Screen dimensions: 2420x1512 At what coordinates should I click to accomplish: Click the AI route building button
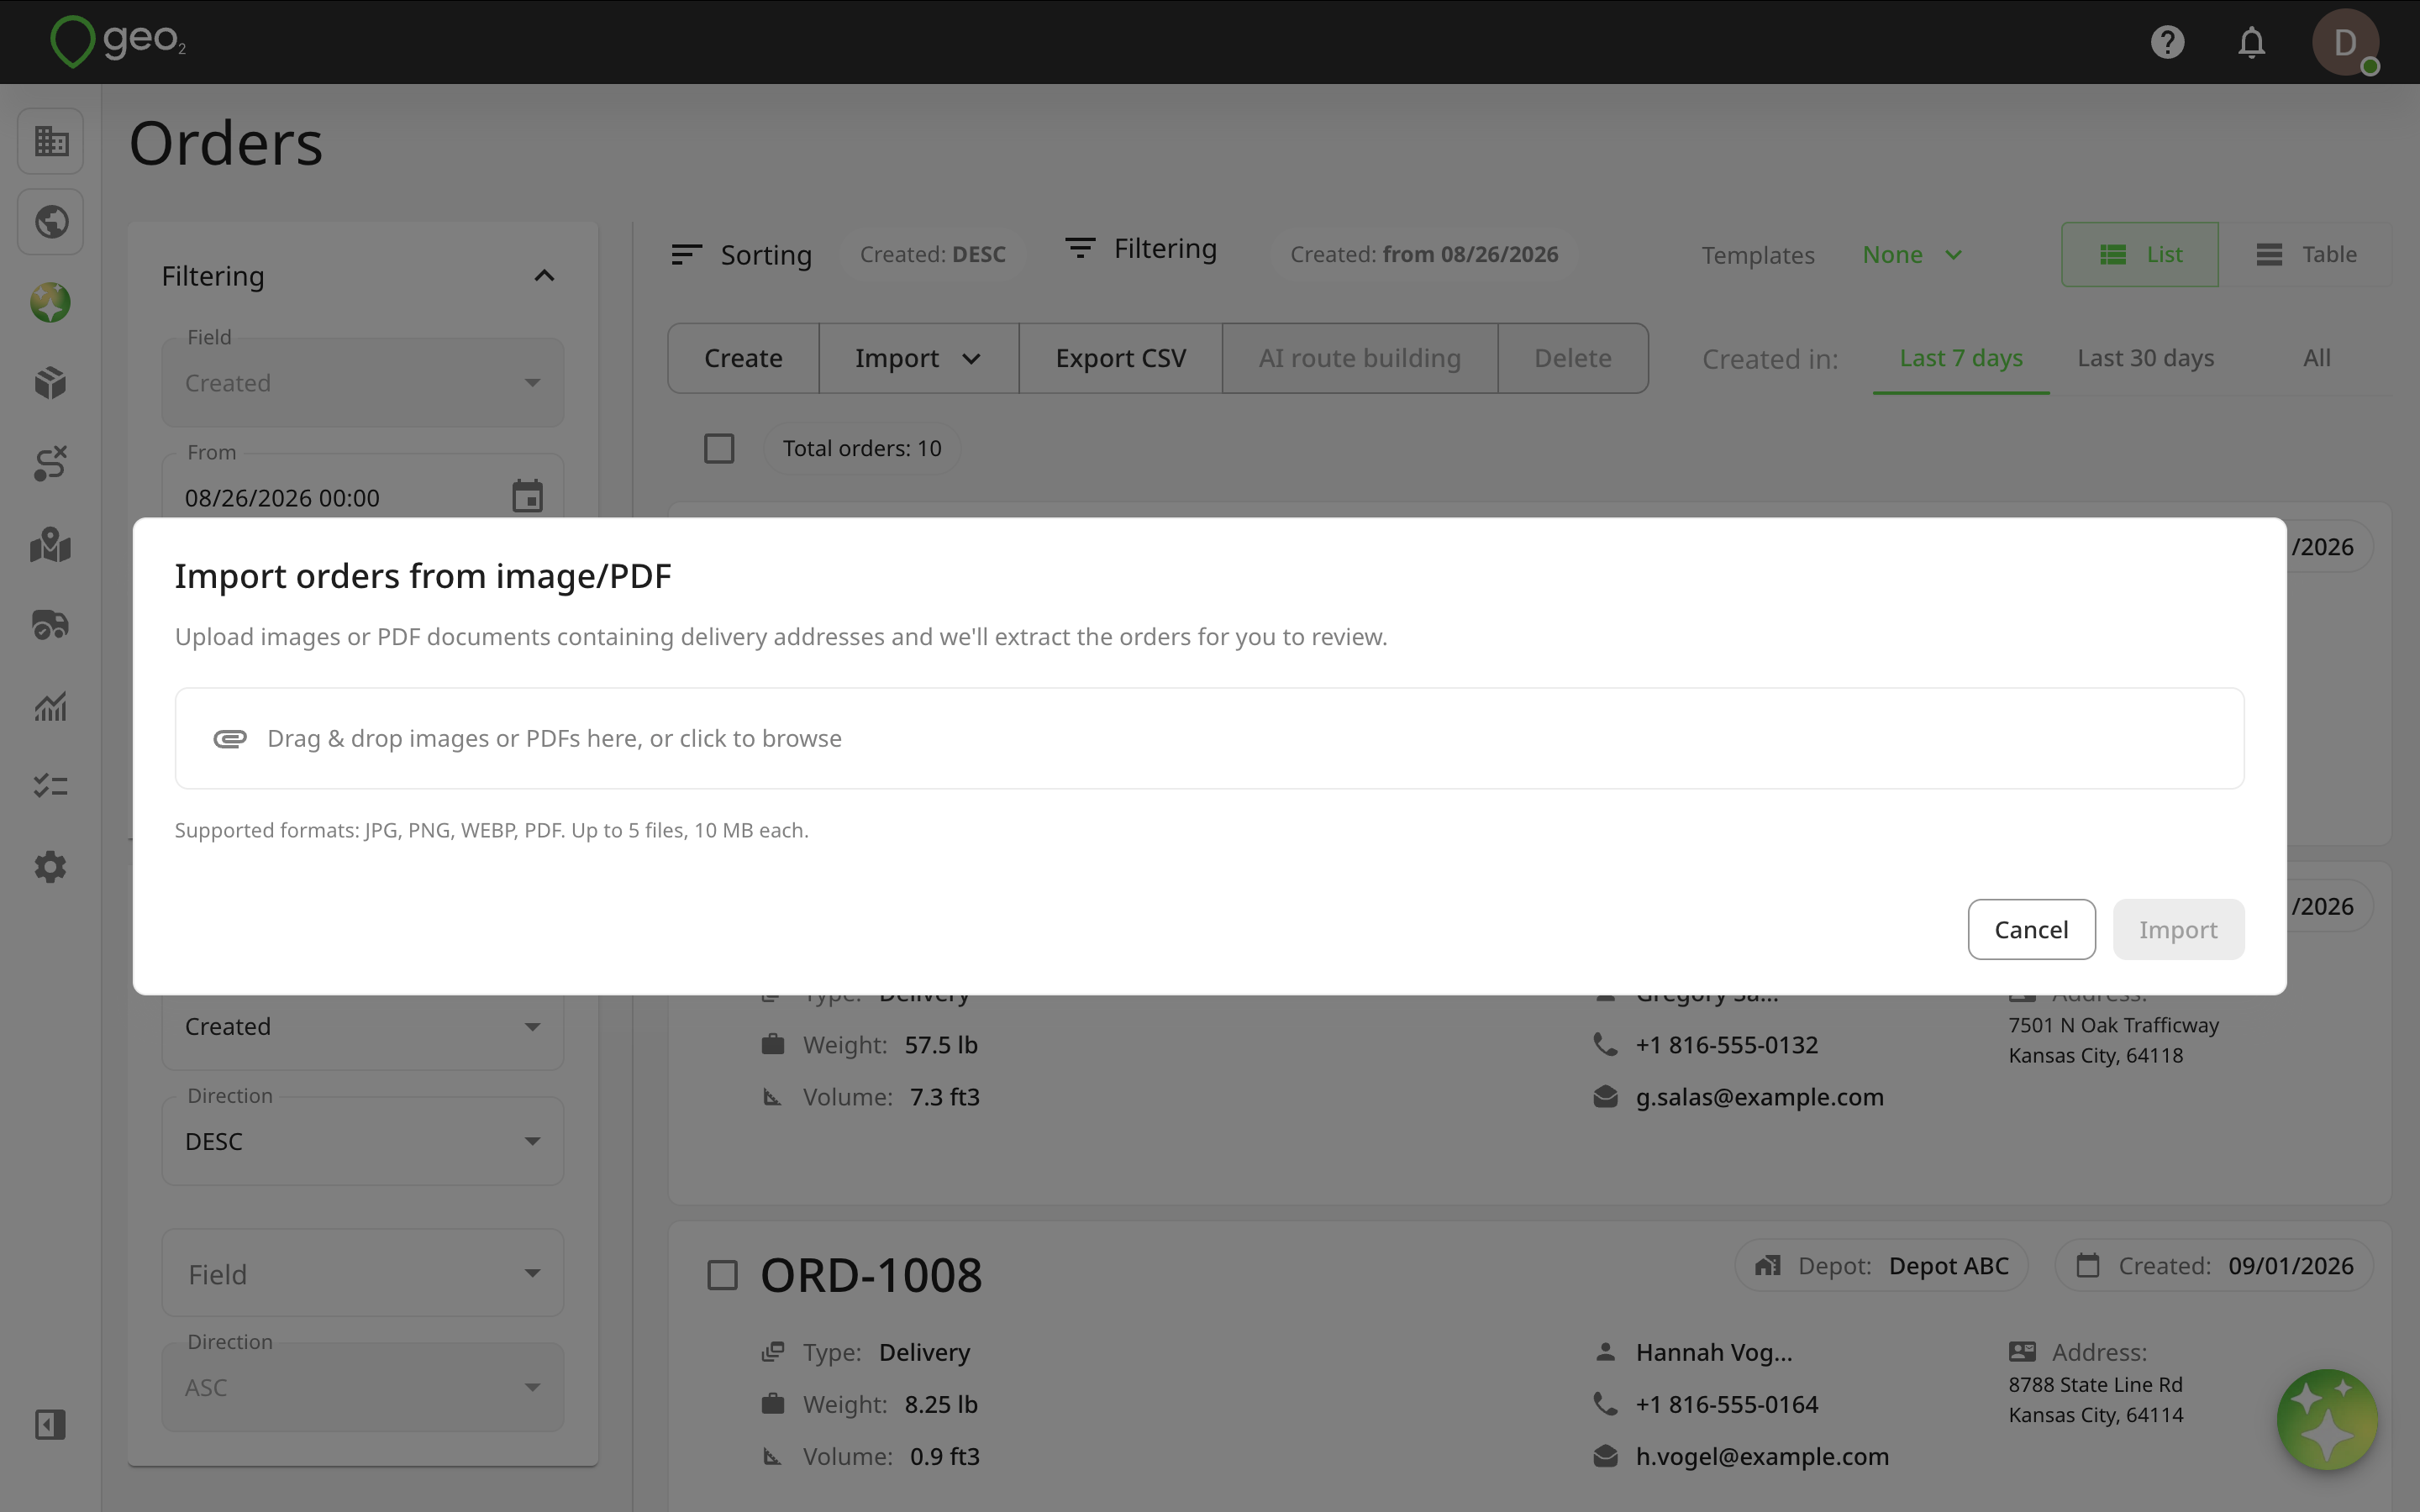[x=1360, y=358]
